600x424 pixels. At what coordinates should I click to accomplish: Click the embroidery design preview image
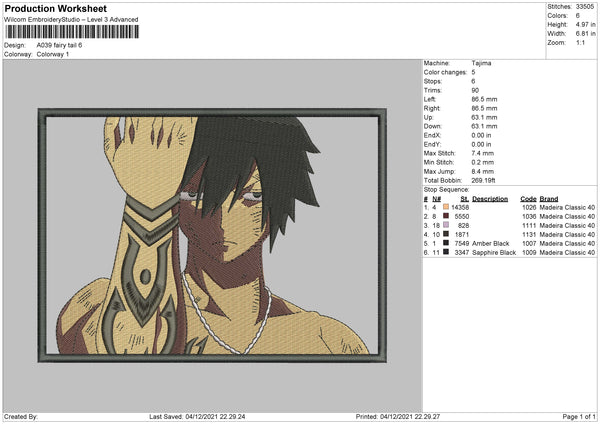point(212,235)
